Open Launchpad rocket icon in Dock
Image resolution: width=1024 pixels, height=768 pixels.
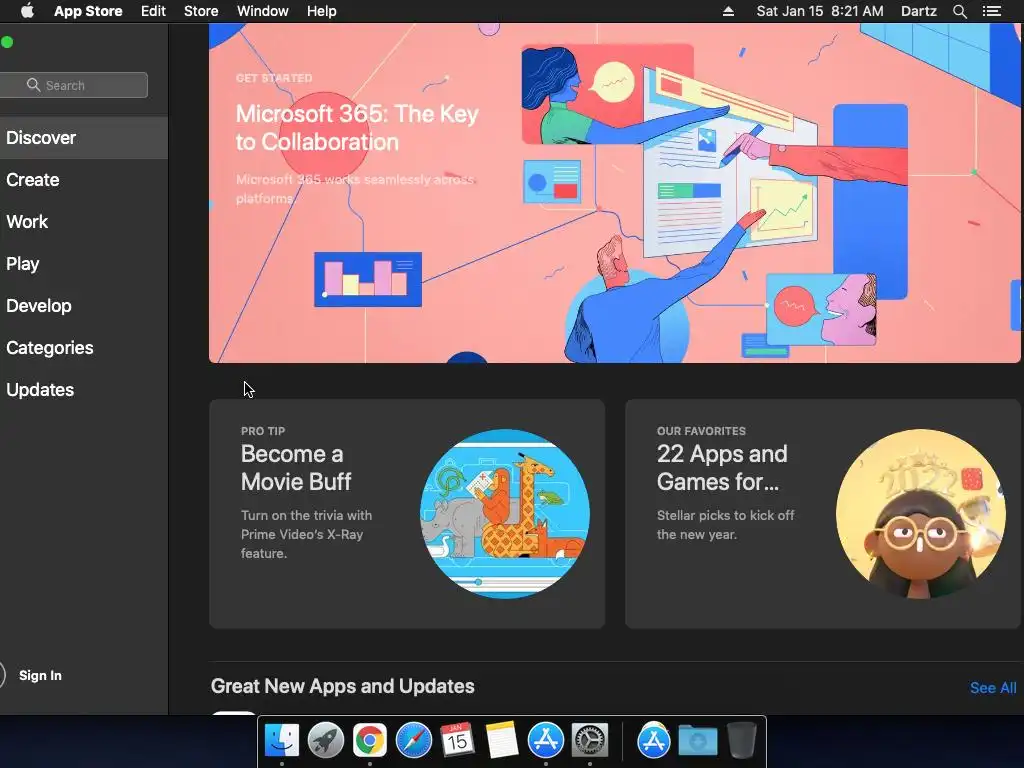pos(326,741)
